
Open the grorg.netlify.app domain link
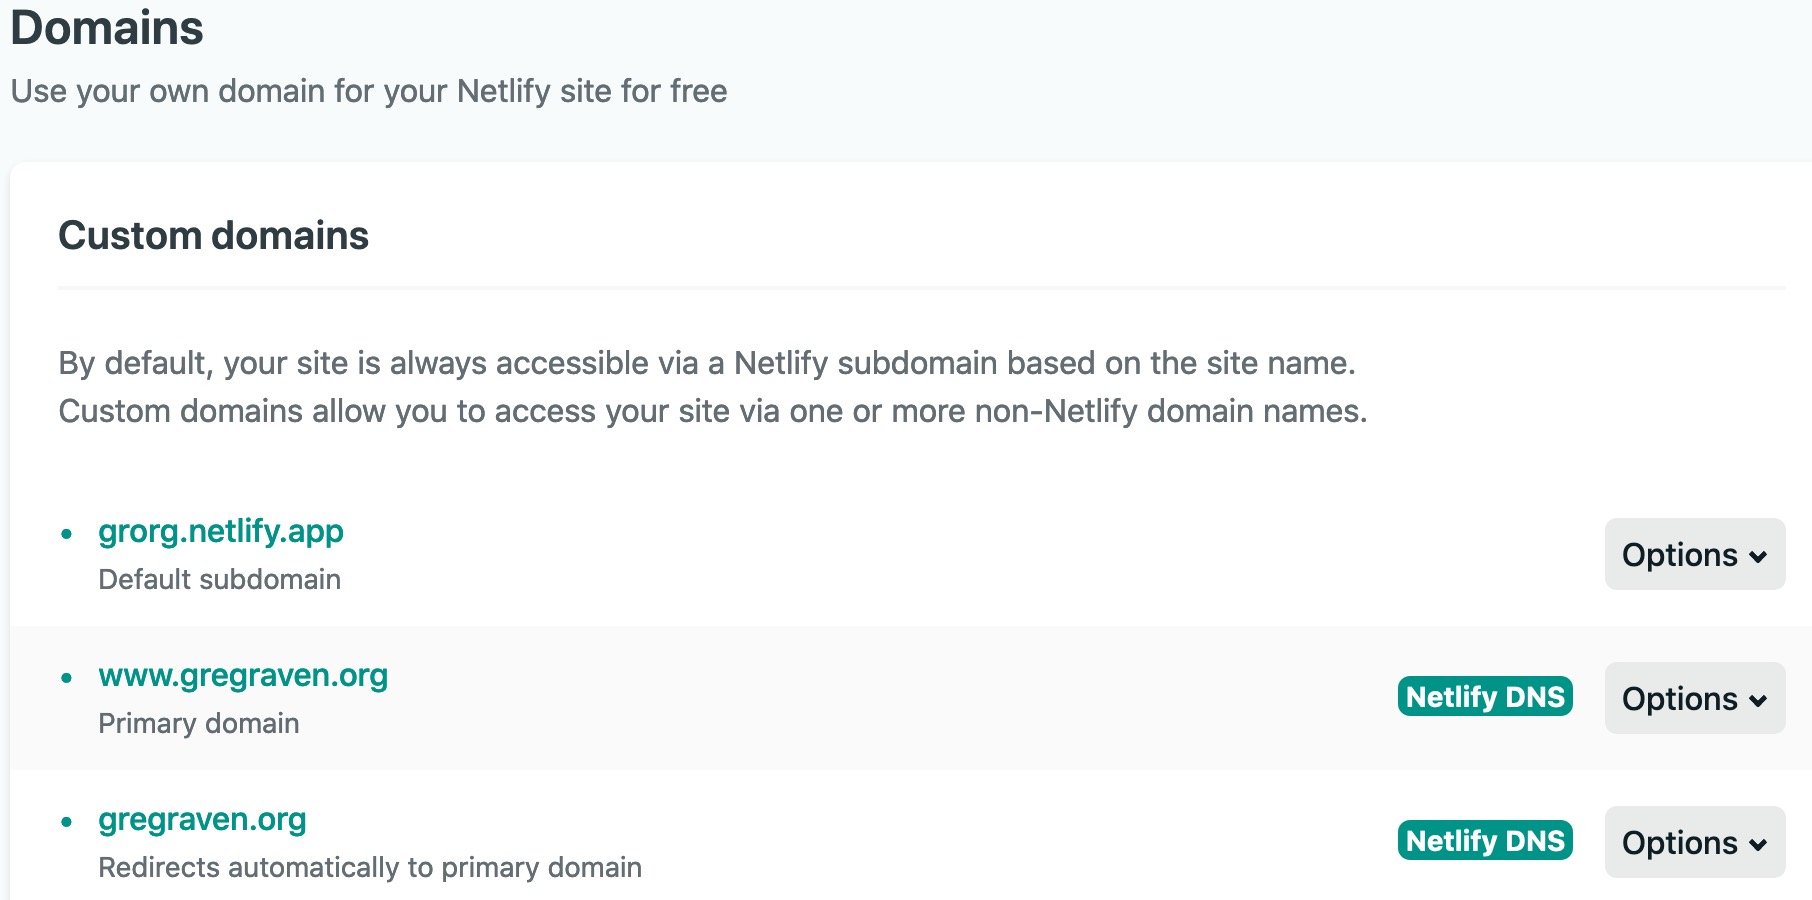click(220, 531)
